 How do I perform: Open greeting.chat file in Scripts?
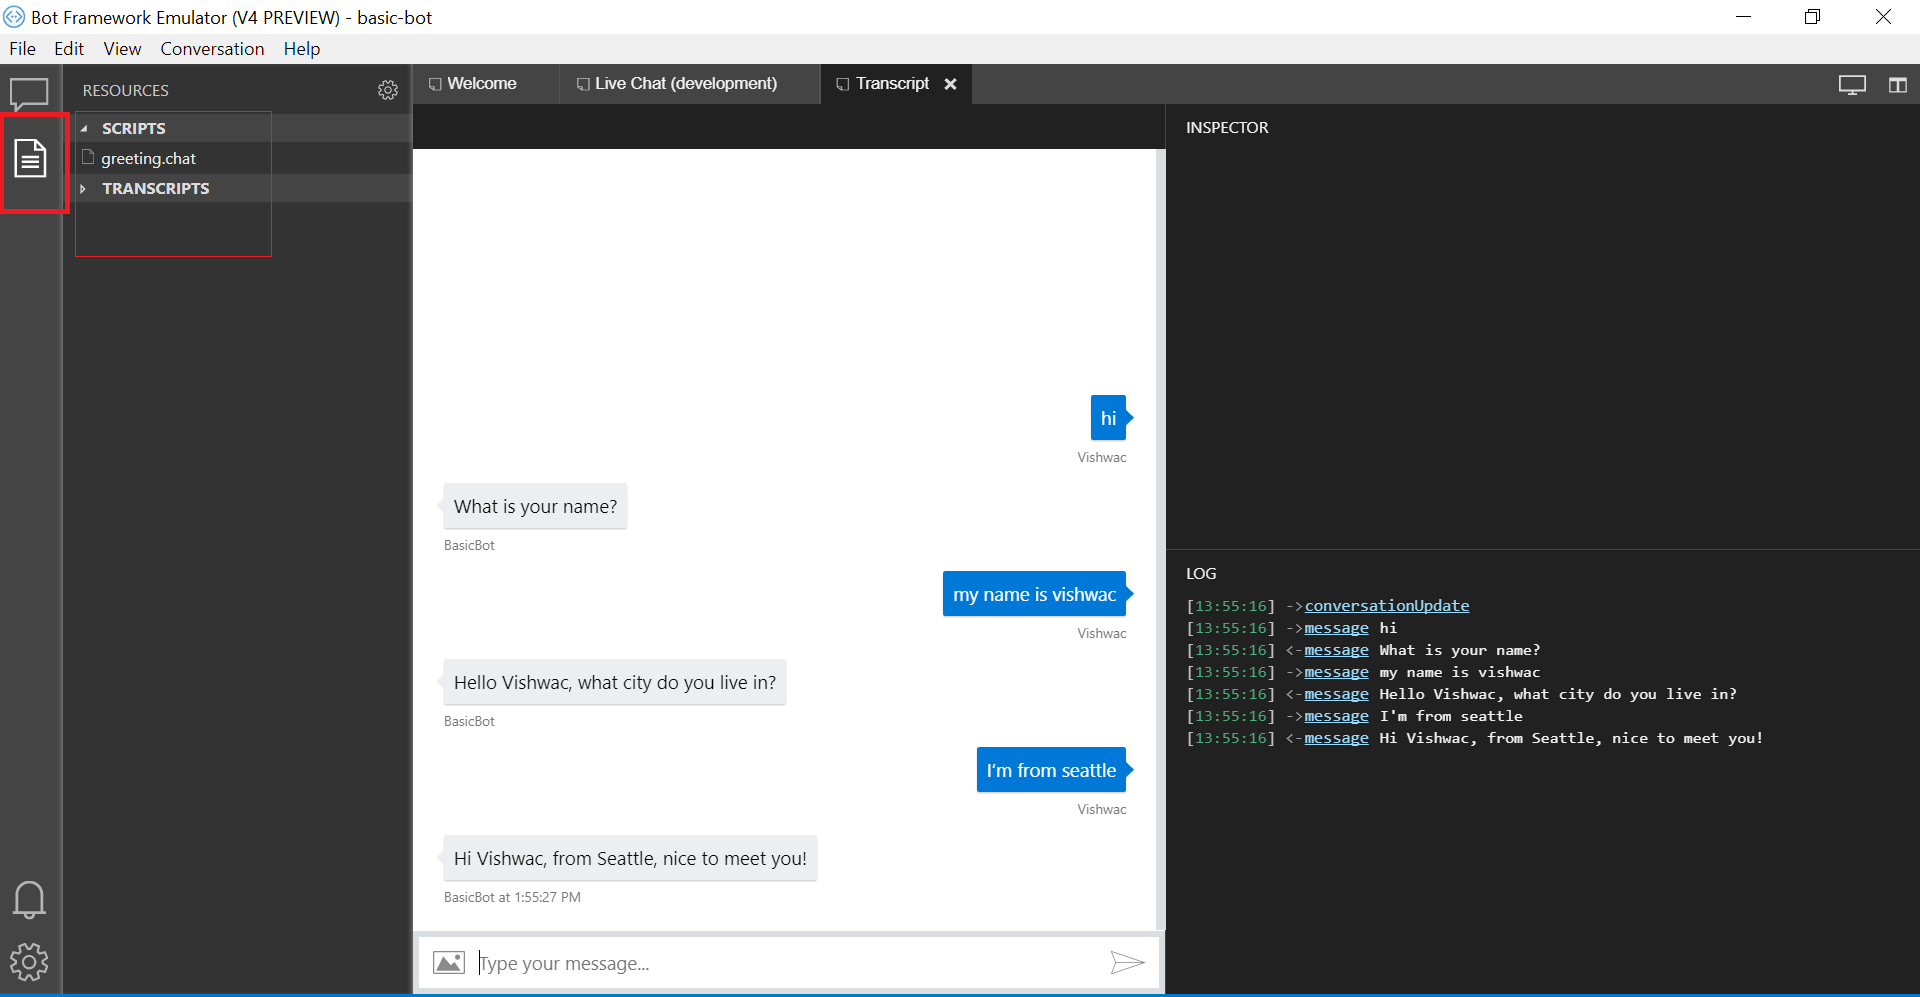pos(148,159)
